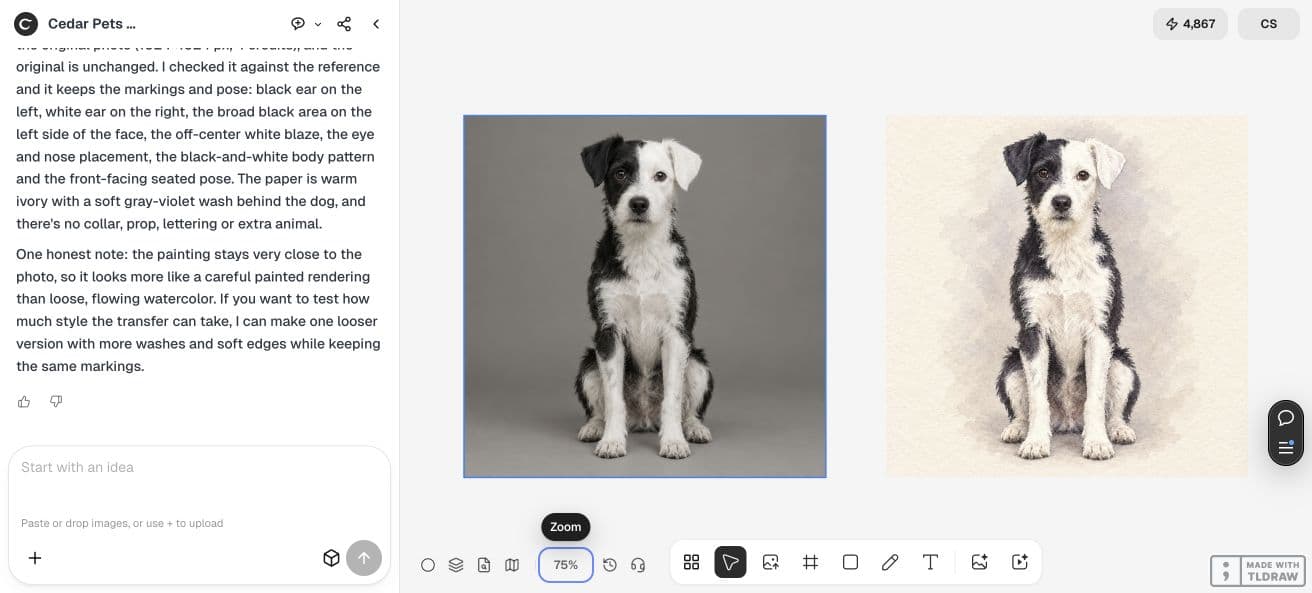Image resolution: width=1312 pixels, height=593 pixels.
Task: Open the list icon in floating side pill
Action: pyautogui.click(x=1286, y=447)
